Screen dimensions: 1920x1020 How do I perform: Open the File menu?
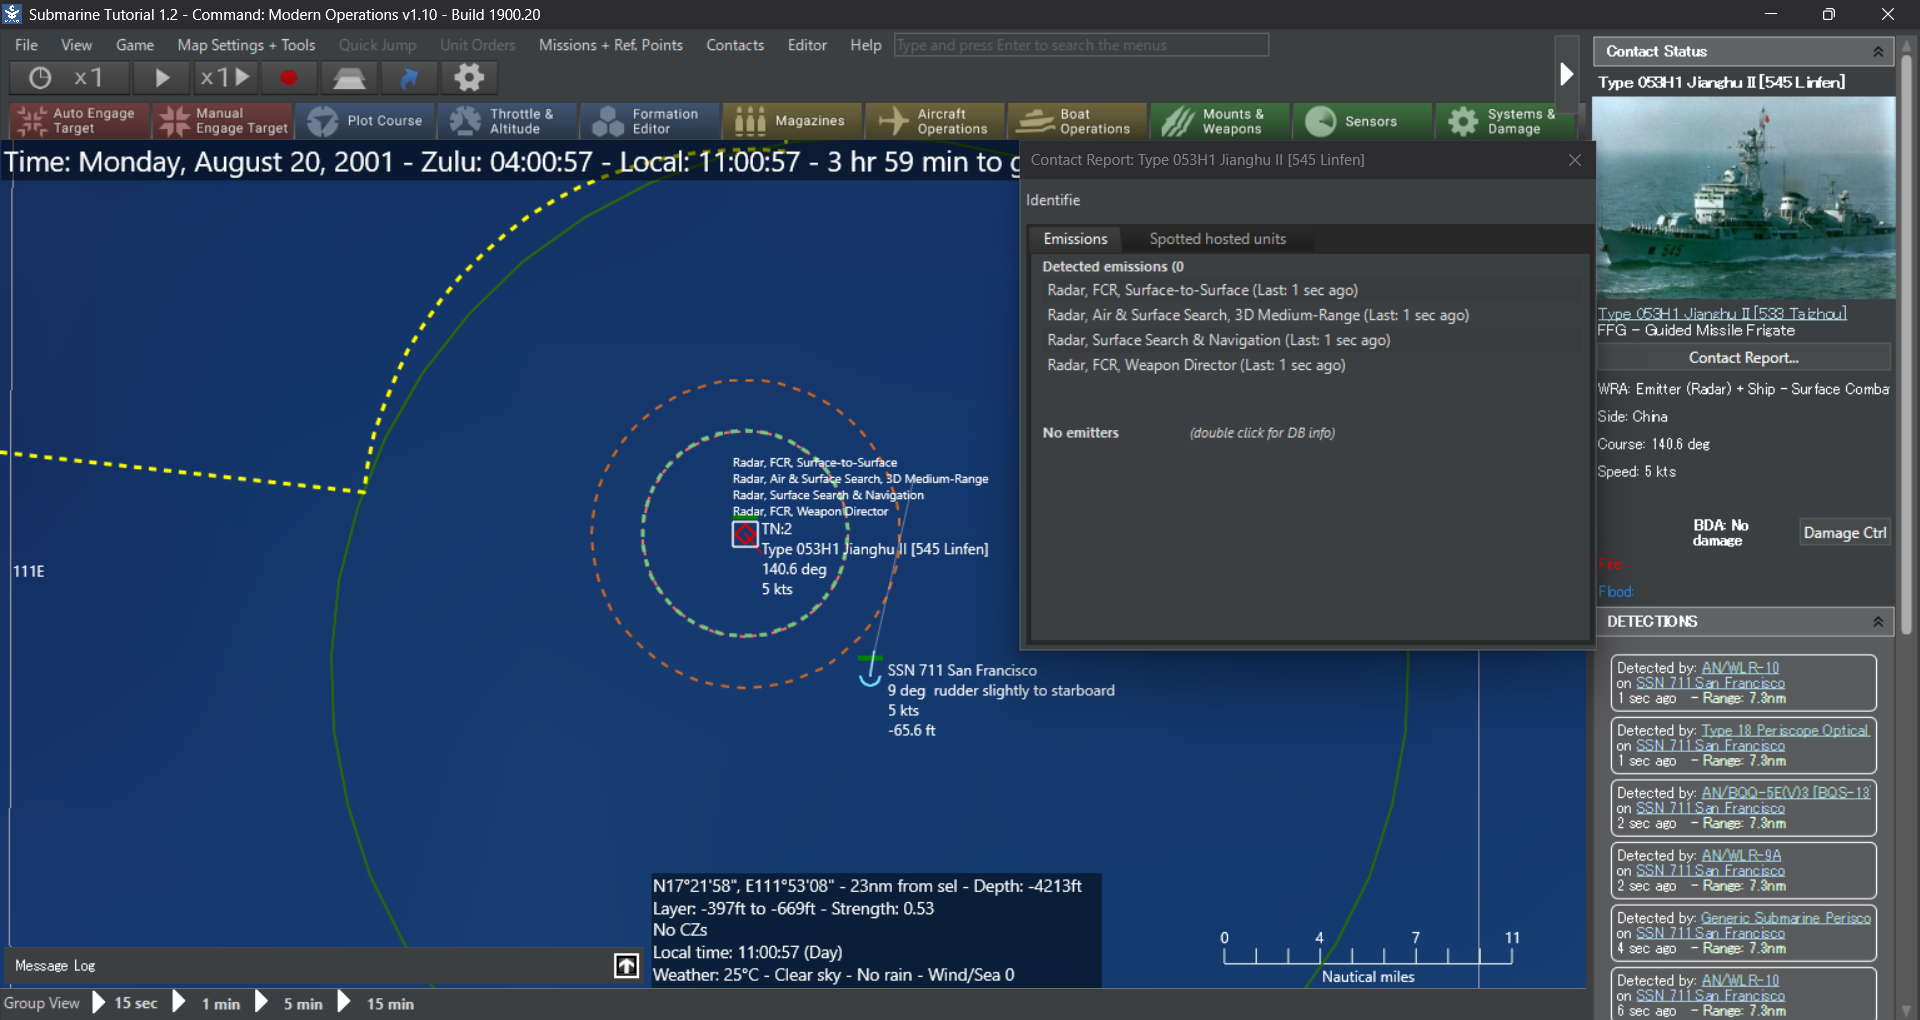click(x=26, y=45)
